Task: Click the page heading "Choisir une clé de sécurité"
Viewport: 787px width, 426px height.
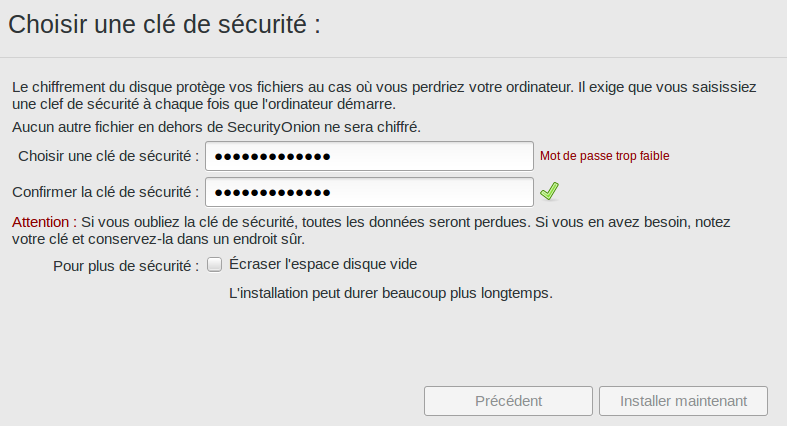Action: [x=164, y=26]
